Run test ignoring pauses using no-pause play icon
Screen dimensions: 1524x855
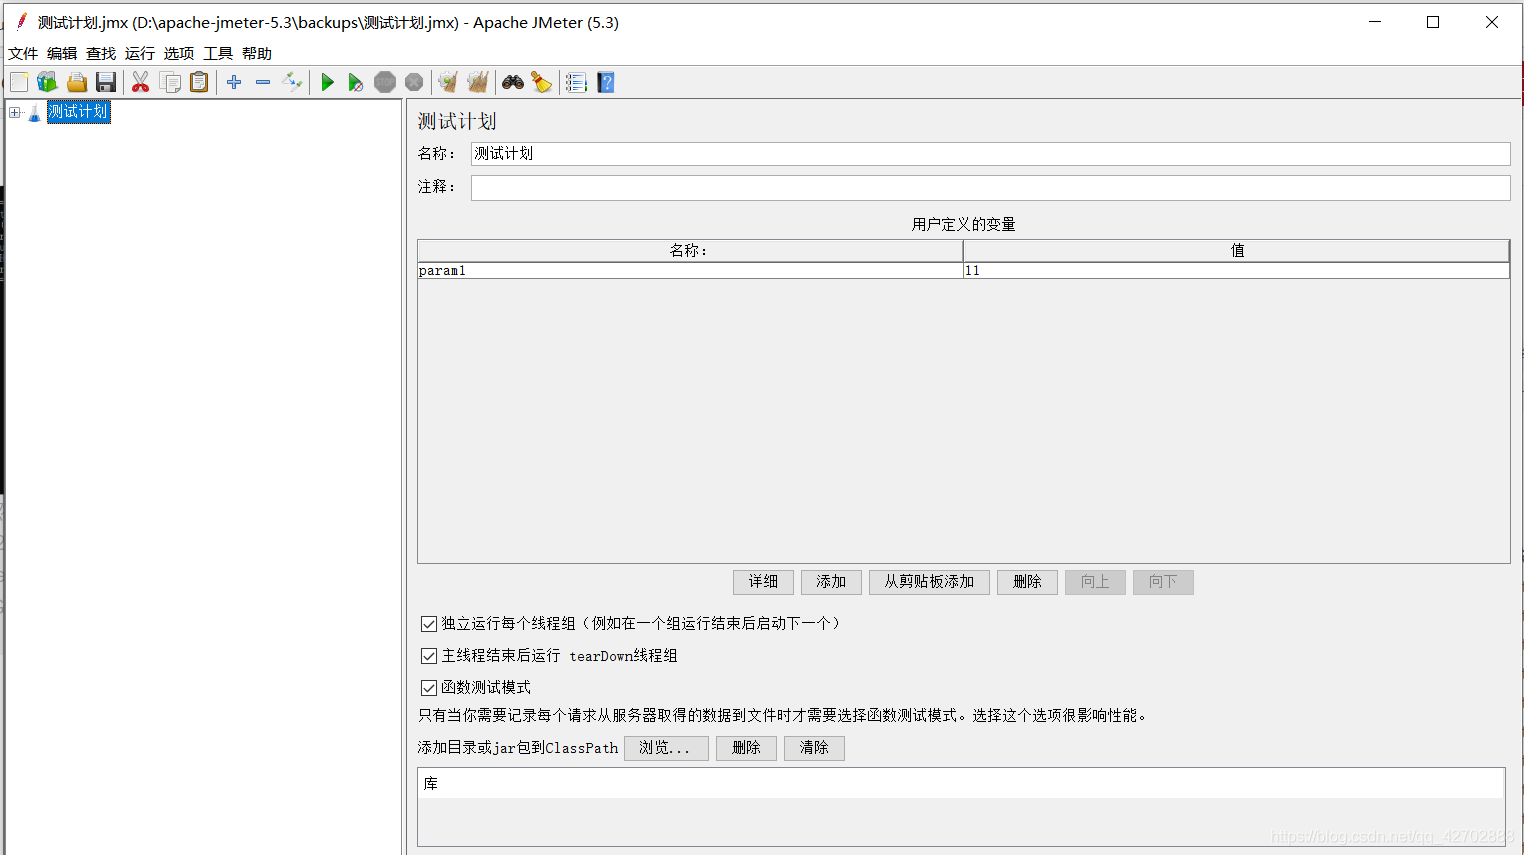356,82
